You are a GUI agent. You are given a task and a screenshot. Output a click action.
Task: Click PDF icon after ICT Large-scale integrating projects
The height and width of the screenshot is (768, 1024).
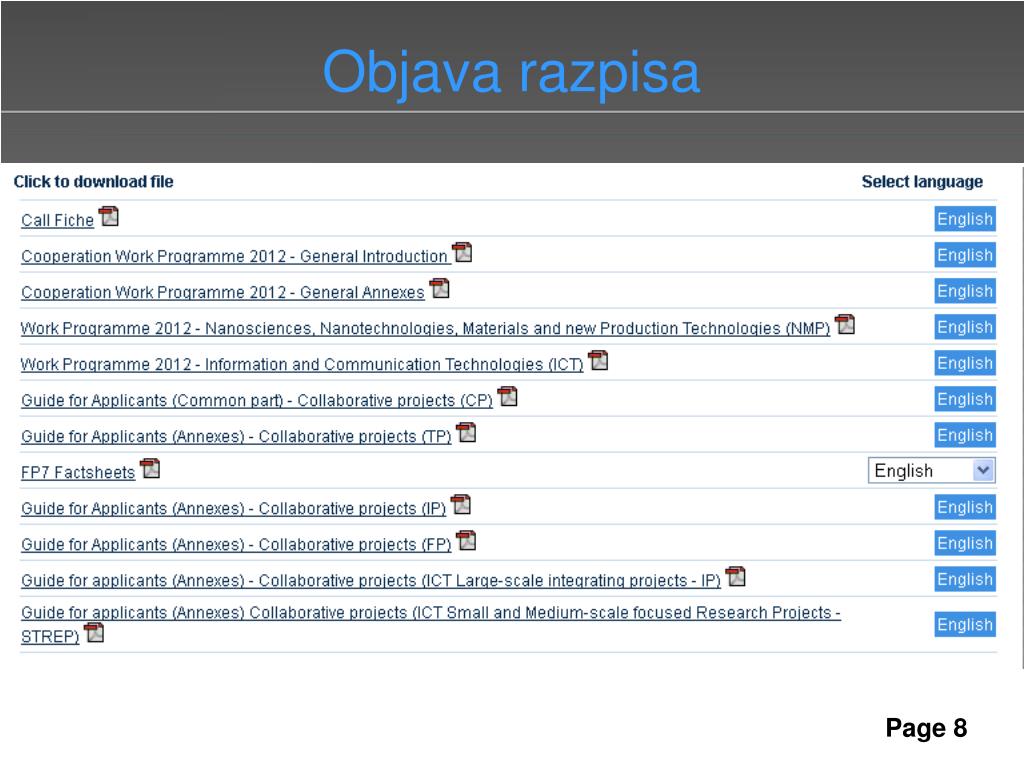tap(735, 577)
